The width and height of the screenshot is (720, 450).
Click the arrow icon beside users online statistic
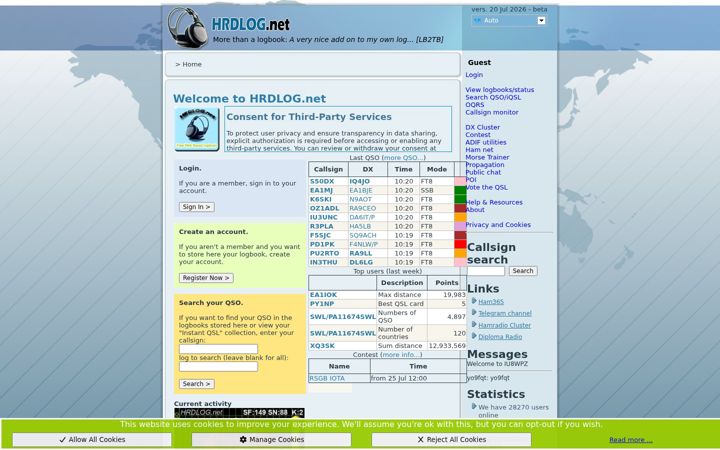coord(474,406)
